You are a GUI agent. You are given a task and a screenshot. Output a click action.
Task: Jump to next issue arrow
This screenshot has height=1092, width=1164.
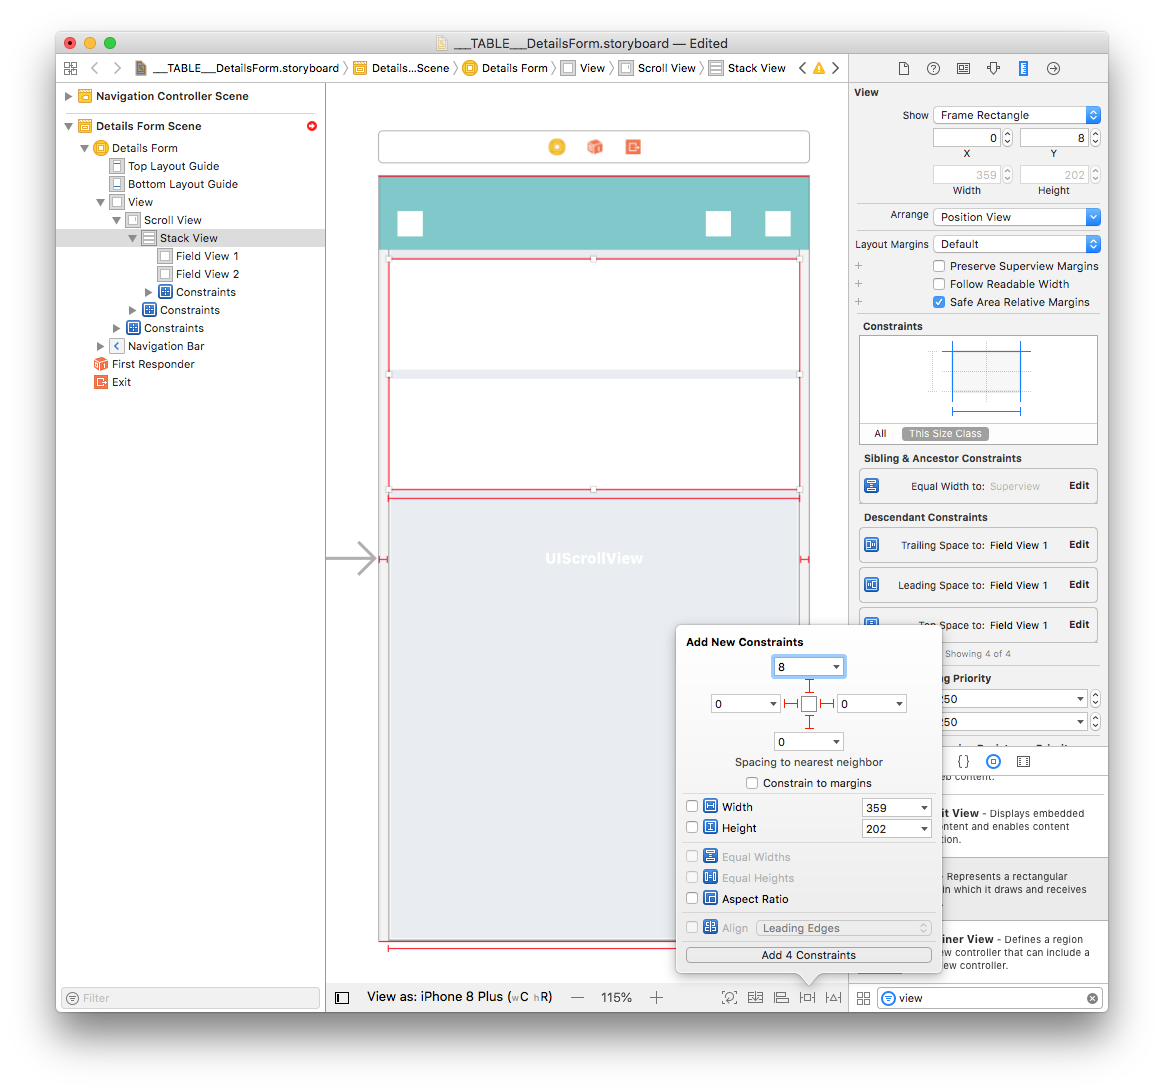tap(836, 68)
